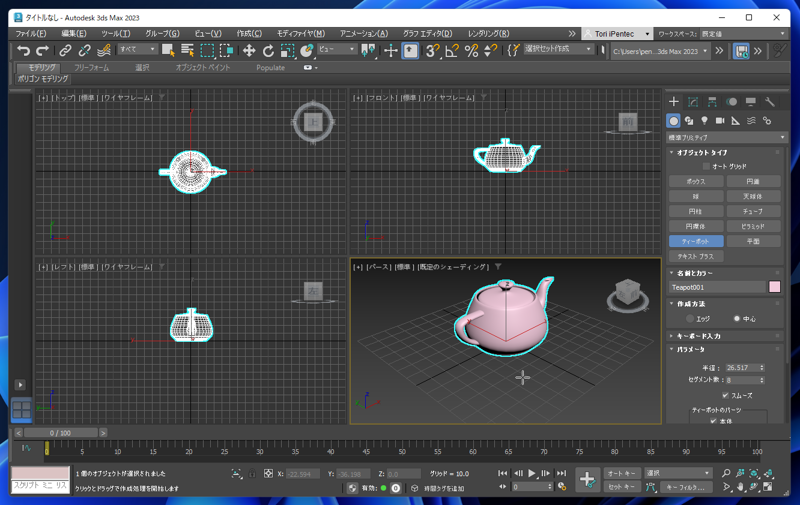800x505 pixels.
Task: Activate the Select and Scale tool
Action: click(288, 50)
